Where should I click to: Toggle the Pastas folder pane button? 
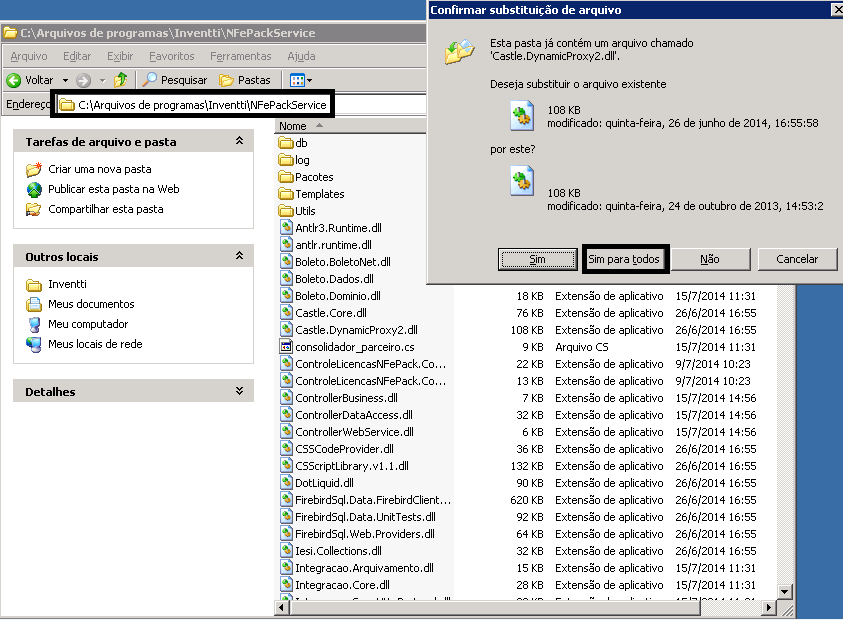245,80
